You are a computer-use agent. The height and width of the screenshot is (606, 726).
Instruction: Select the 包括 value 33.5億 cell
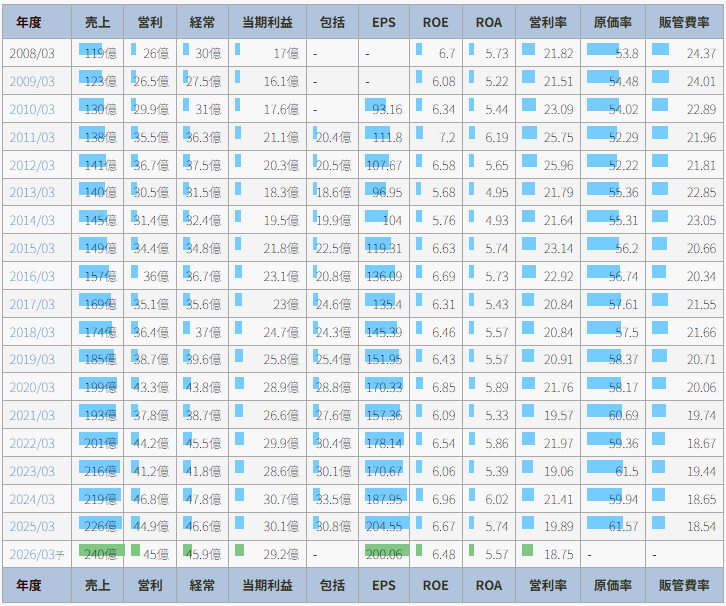tap(332, 499)
